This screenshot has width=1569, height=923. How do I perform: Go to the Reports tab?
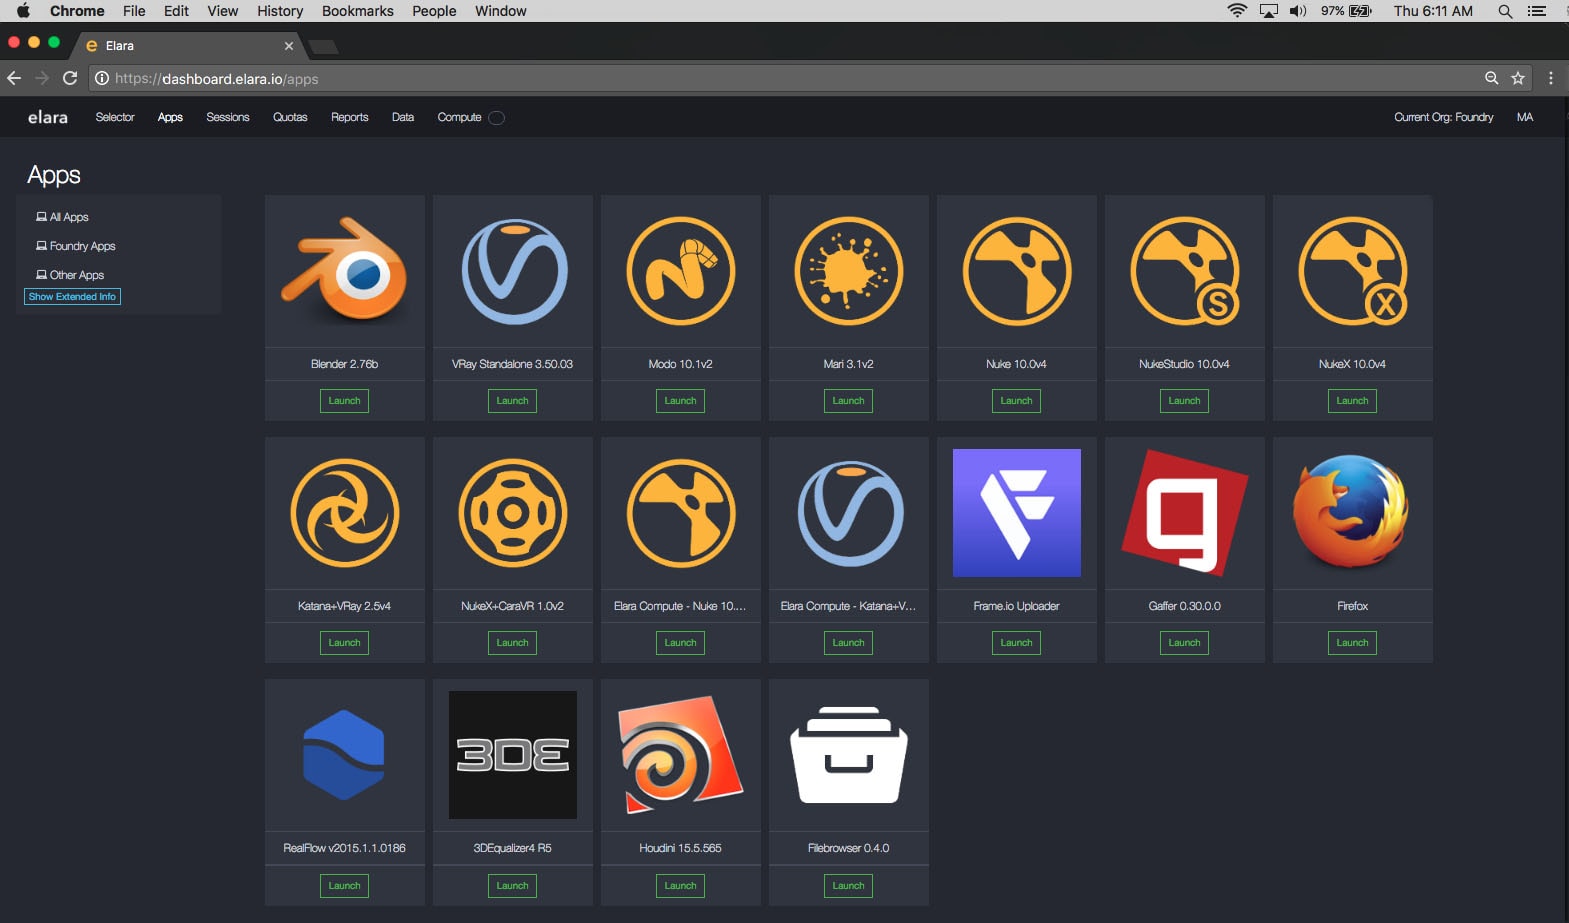tap(350, 117)
